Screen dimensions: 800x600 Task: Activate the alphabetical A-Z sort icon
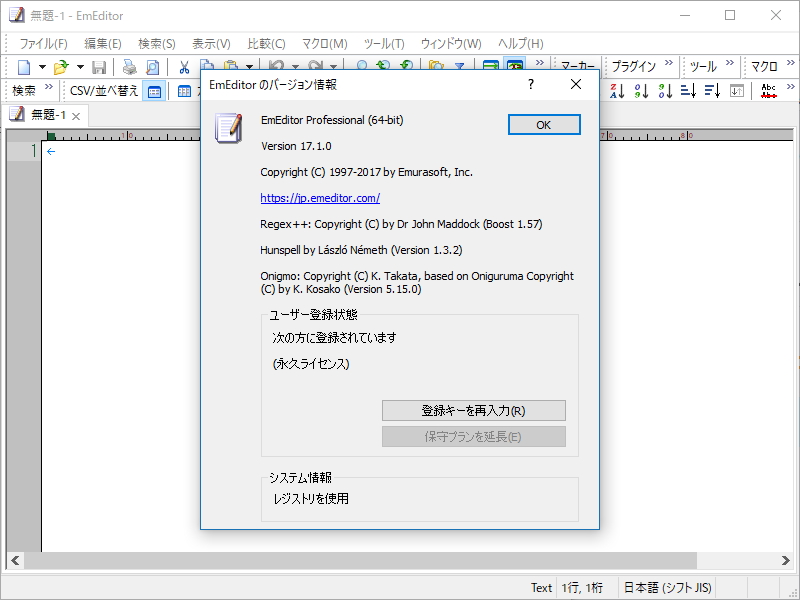click(618, 90)
